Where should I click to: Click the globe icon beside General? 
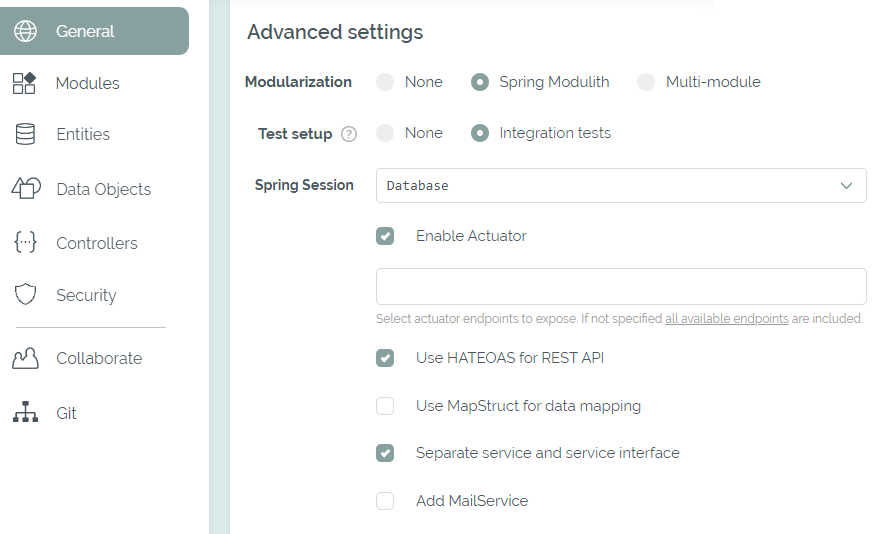(x=25, y=31)
